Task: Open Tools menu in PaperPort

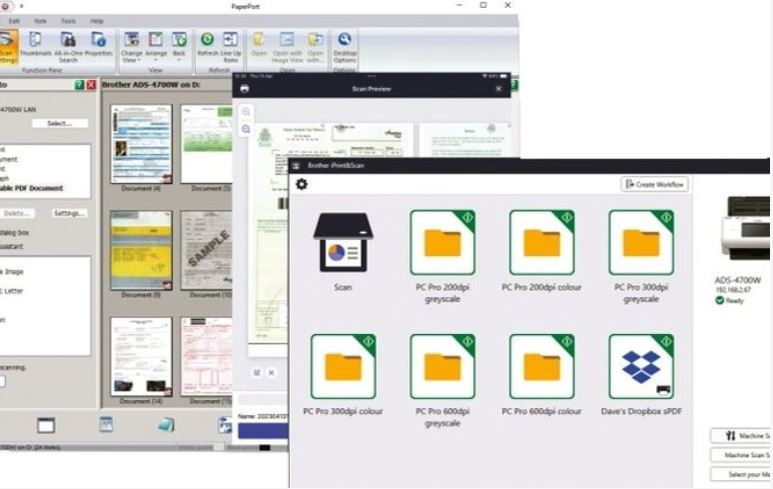Action: pyautogui.click(x=68, y=21)
